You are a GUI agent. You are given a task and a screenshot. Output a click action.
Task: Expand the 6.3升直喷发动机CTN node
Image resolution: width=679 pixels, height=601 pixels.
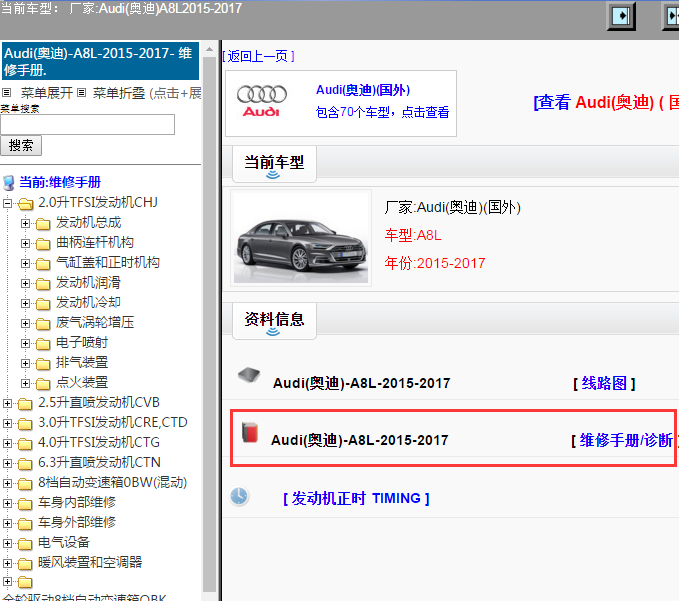click(7, 463)
